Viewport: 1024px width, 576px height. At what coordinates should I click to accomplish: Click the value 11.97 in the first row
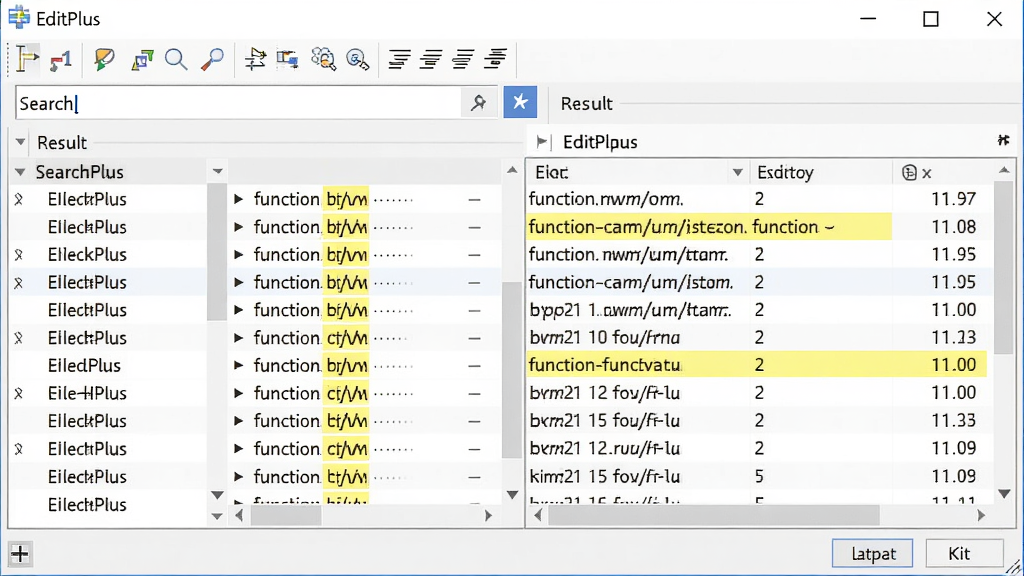pos(953,199)
